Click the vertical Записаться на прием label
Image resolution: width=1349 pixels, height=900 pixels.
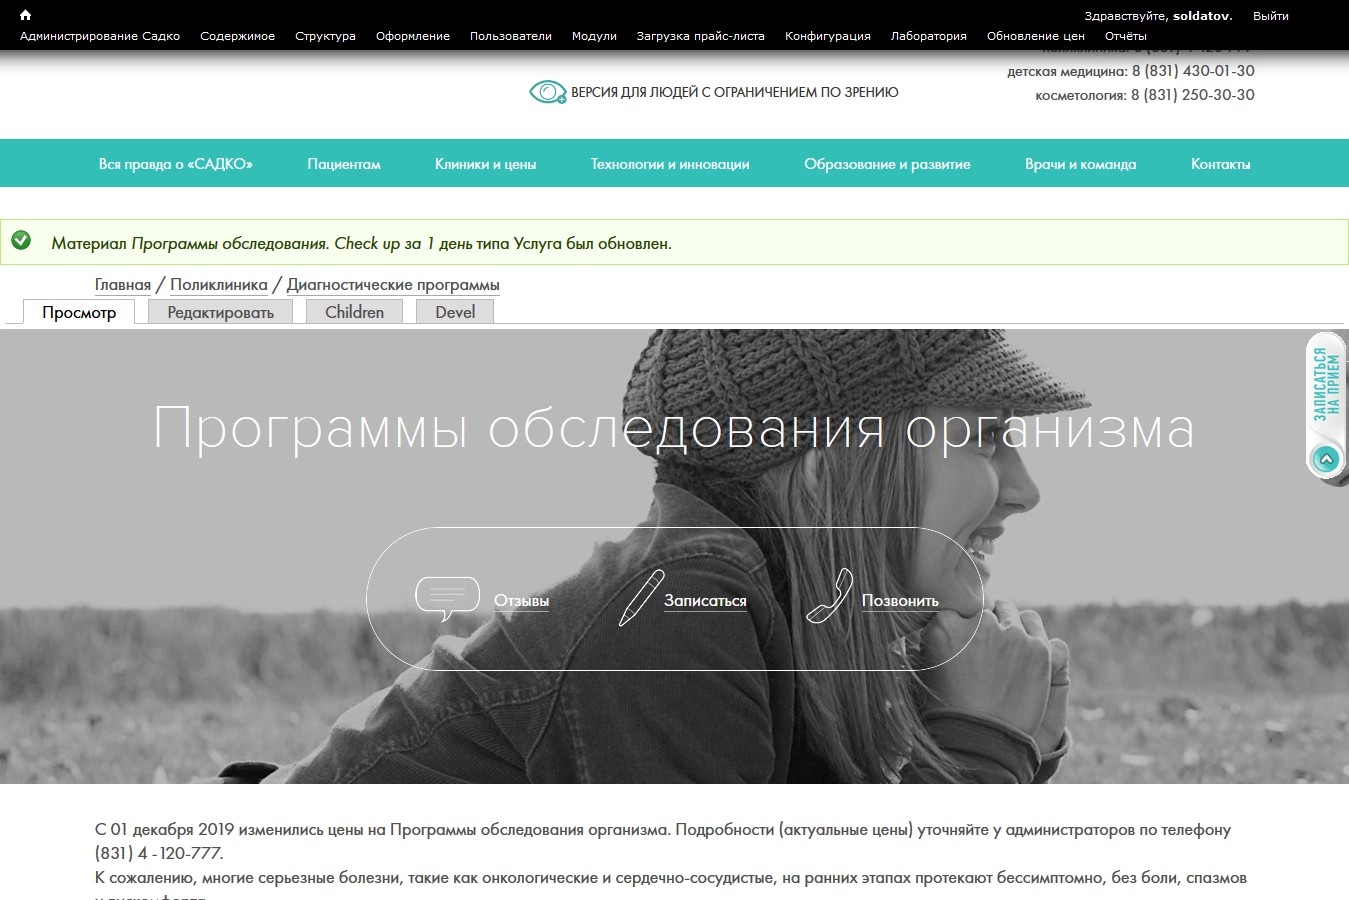click(x=1326, y=385)
